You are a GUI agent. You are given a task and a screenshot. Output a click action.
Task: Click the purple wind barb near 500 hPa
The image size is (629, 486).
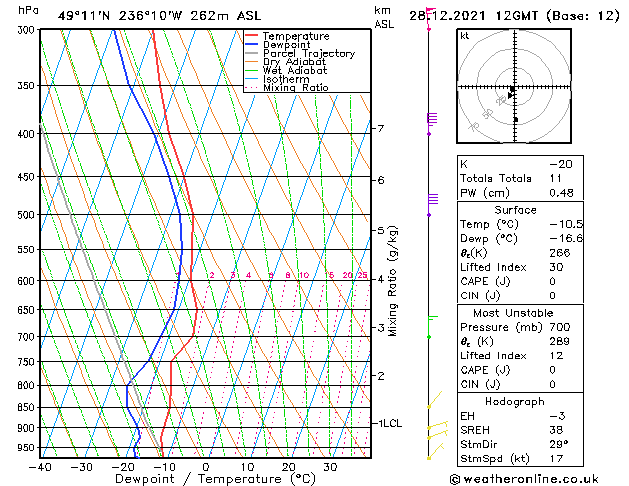coord(432,205)
